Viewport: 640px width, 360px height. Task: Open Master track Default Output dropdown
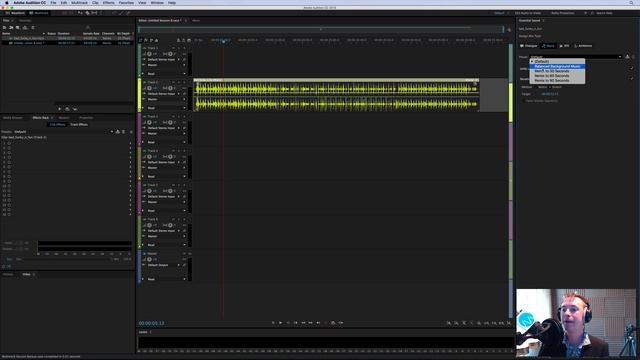click(x=163, y=265)
